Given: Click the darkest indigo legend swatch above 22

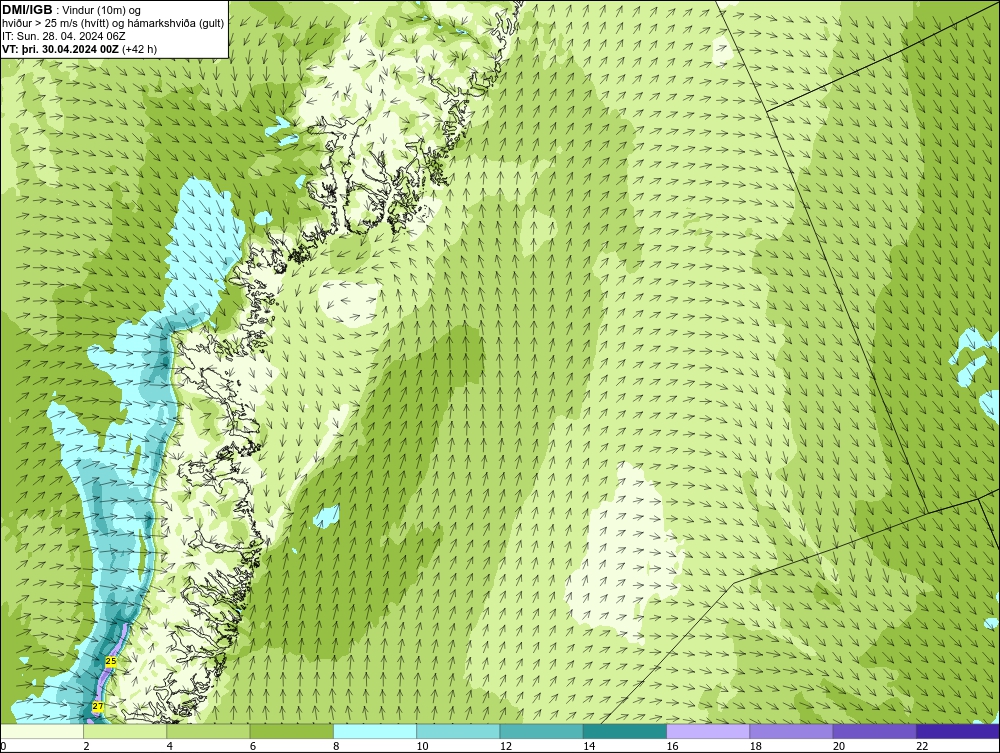Looking at the screenshot, I should 958,731.
